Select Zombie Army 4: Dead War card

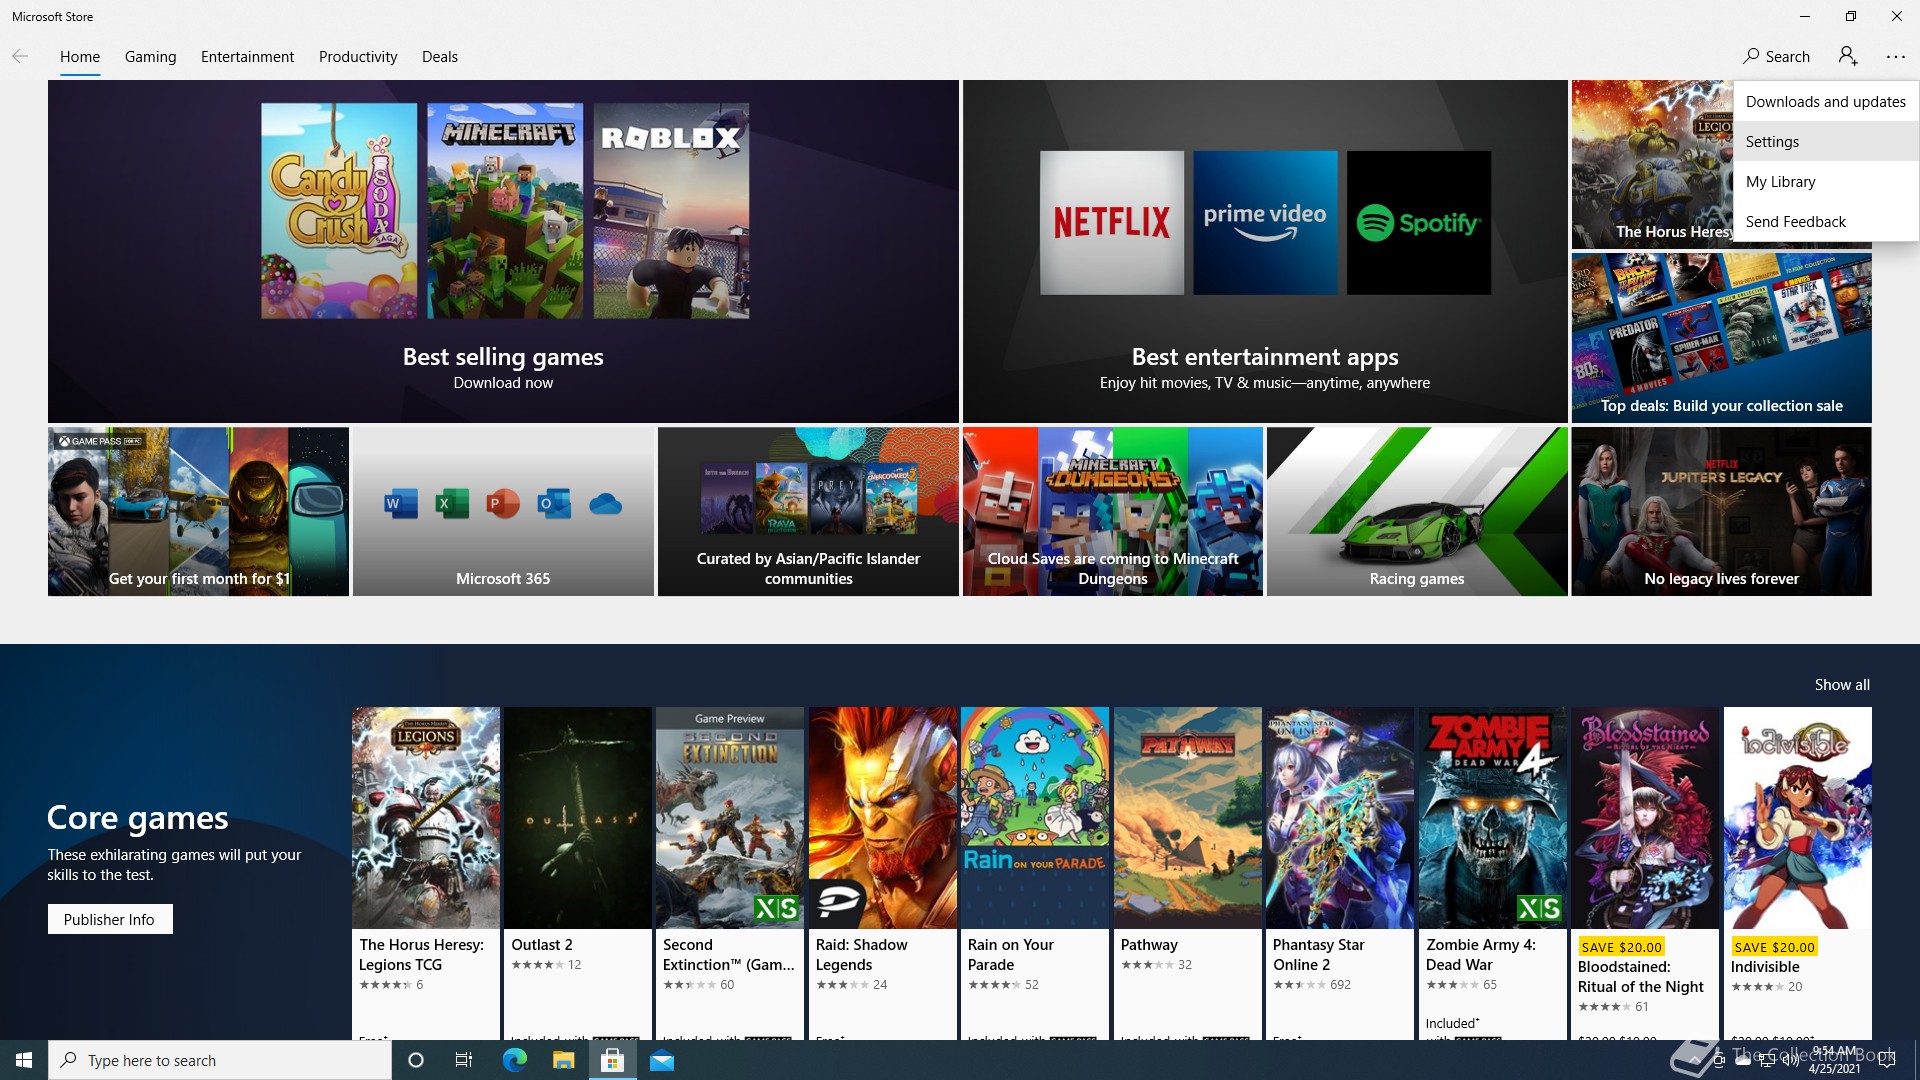tap(1493, 873)
